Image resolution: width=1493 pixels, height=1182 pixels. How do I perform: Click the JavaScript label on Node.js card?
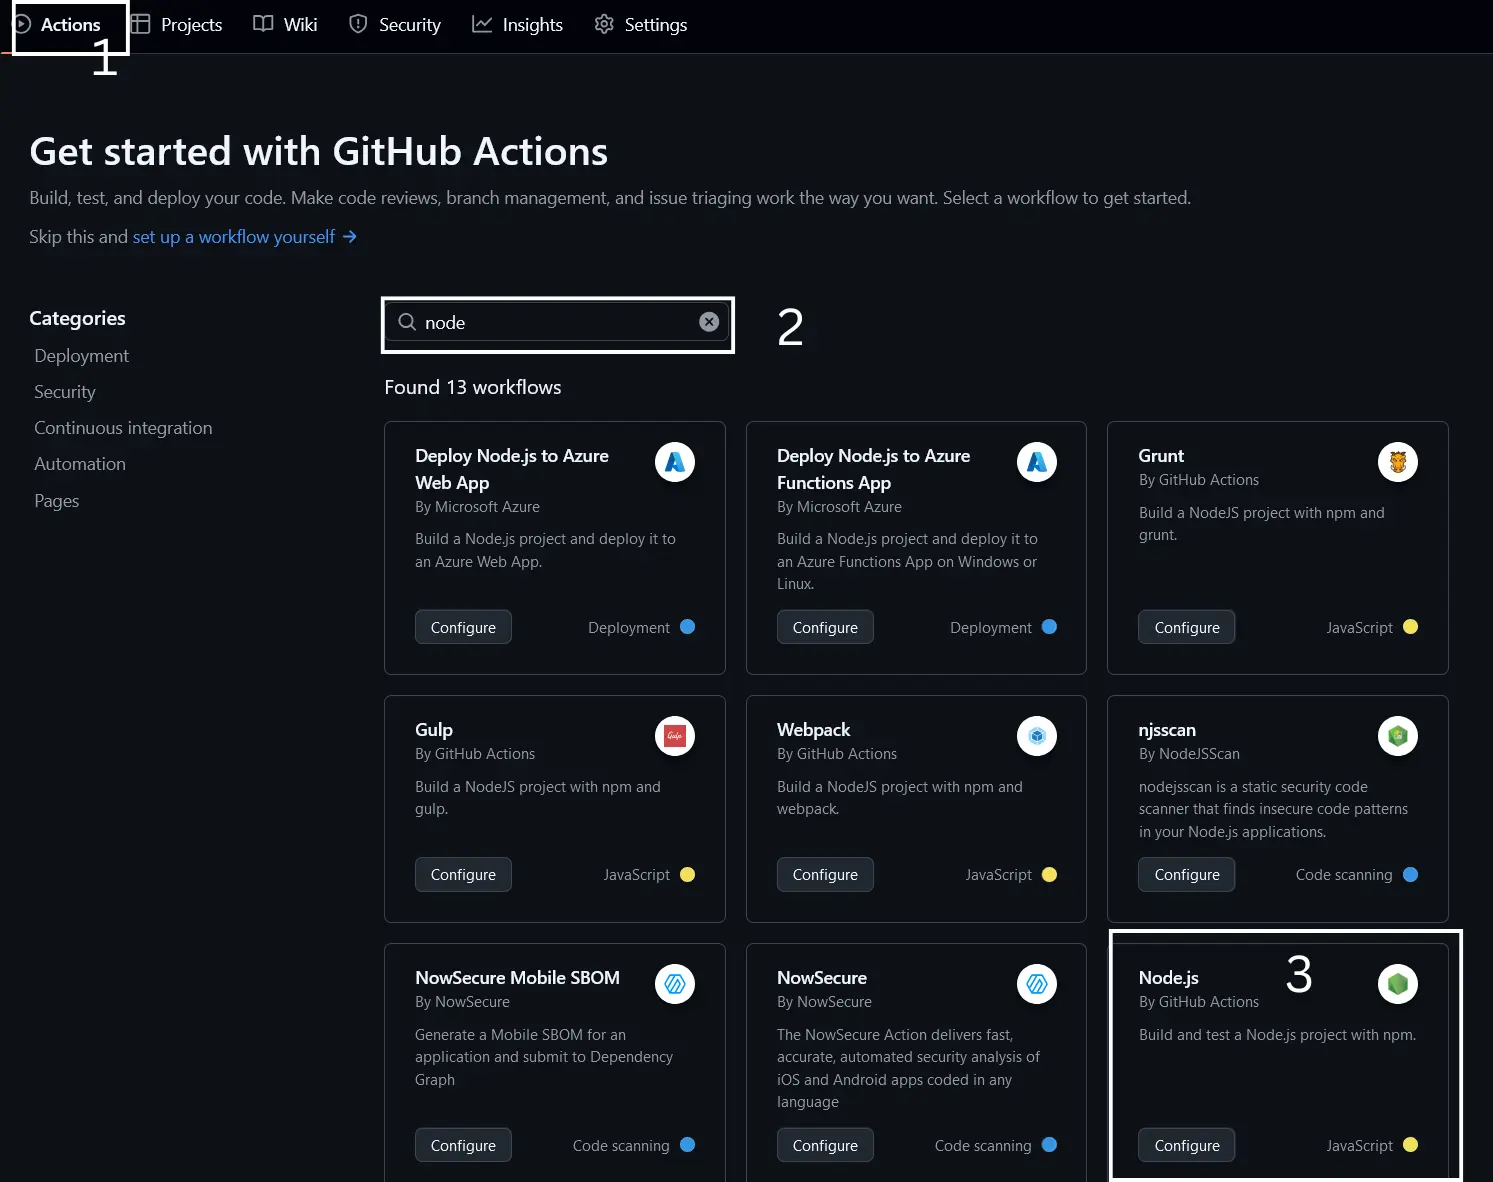[x=1359, y=1145]
